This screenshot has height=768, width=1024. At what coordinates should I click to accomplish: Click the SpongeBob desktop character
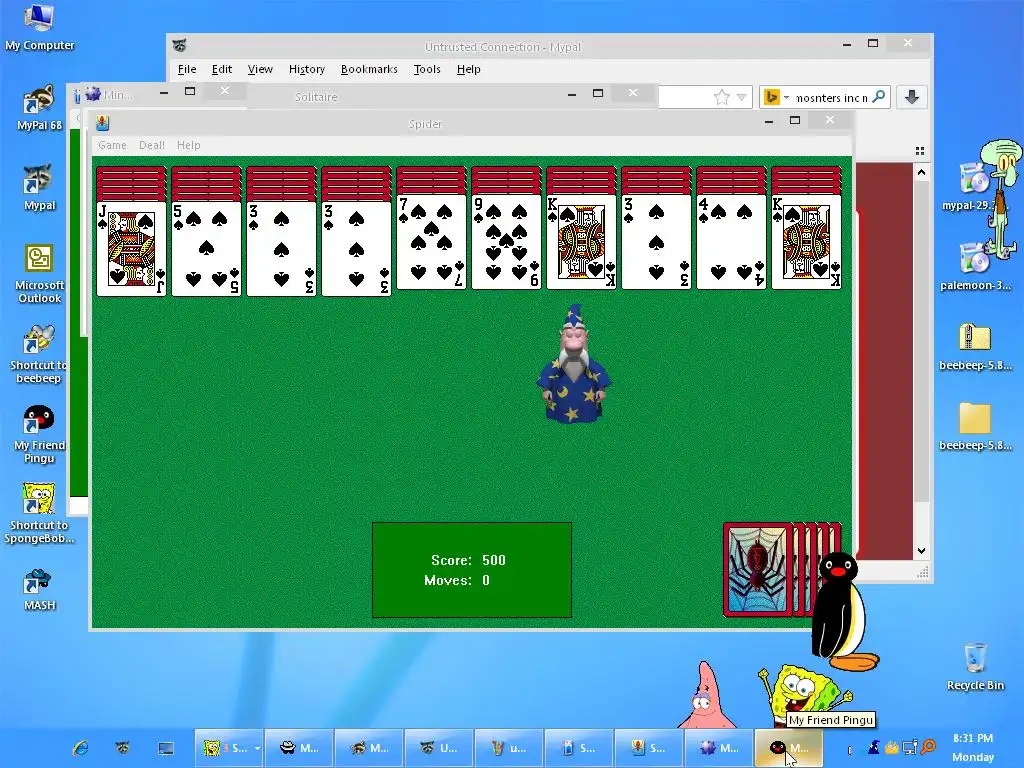802,694
